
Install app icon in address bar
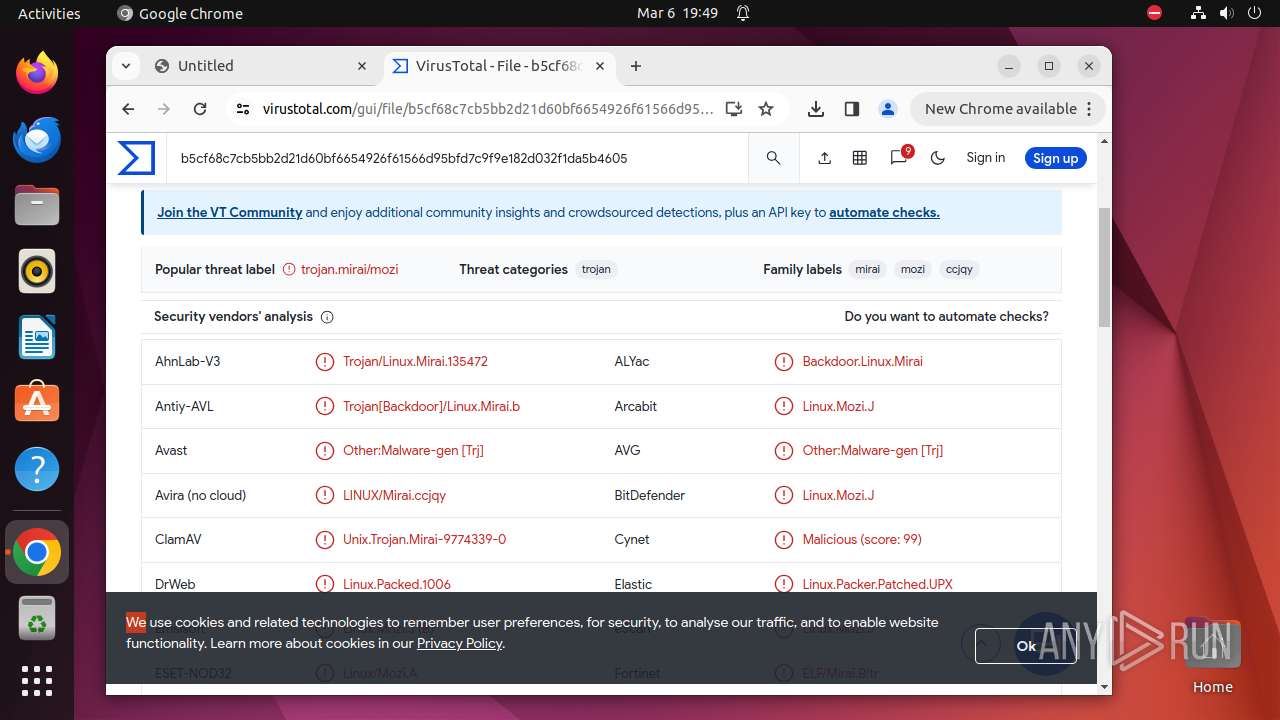(734, 109)
